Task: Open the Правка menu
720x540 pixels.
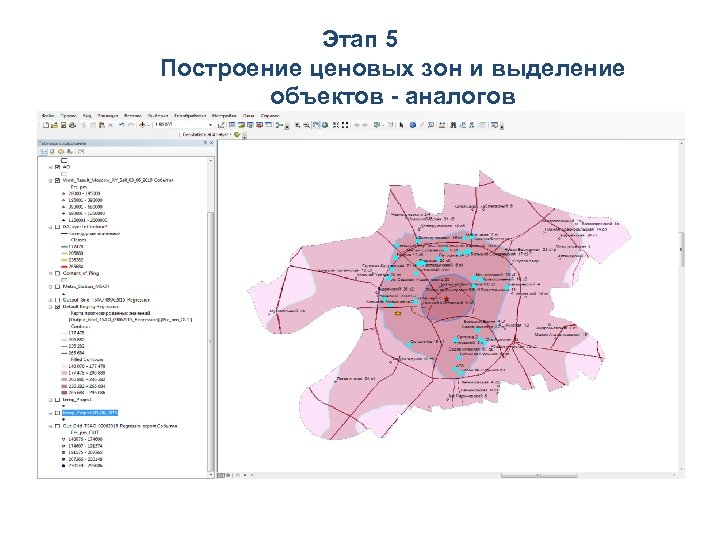Action: [68, 116]
